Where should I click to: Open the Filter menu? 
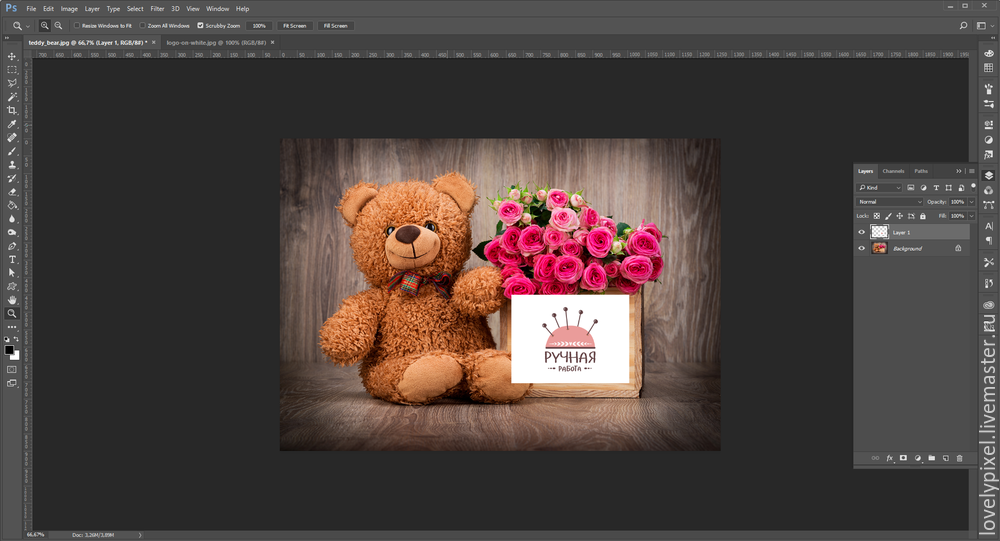(x=157, y=8)
